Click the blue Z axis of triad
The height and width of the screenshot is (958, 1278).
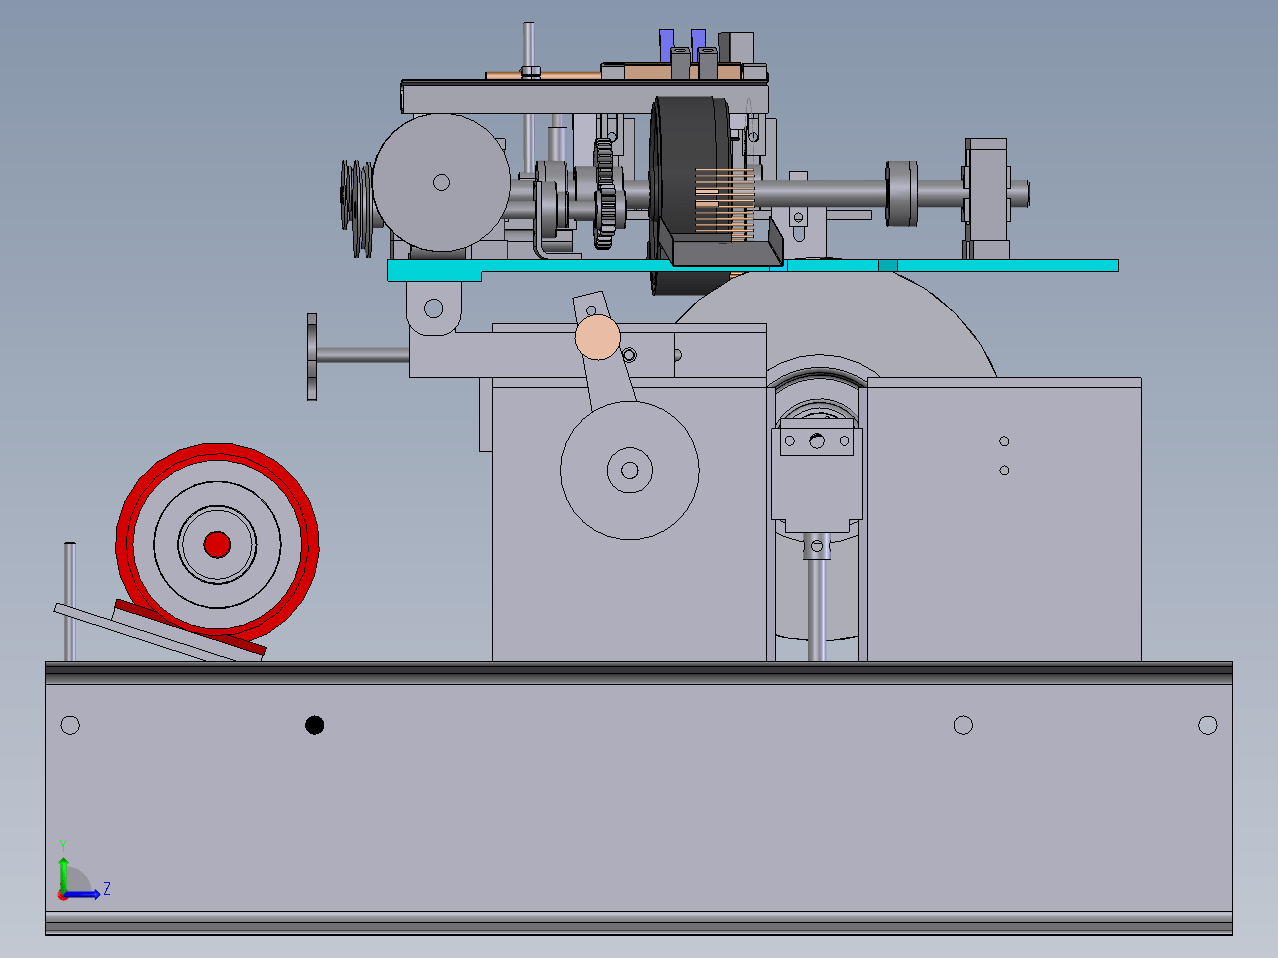tap(85, 892)
